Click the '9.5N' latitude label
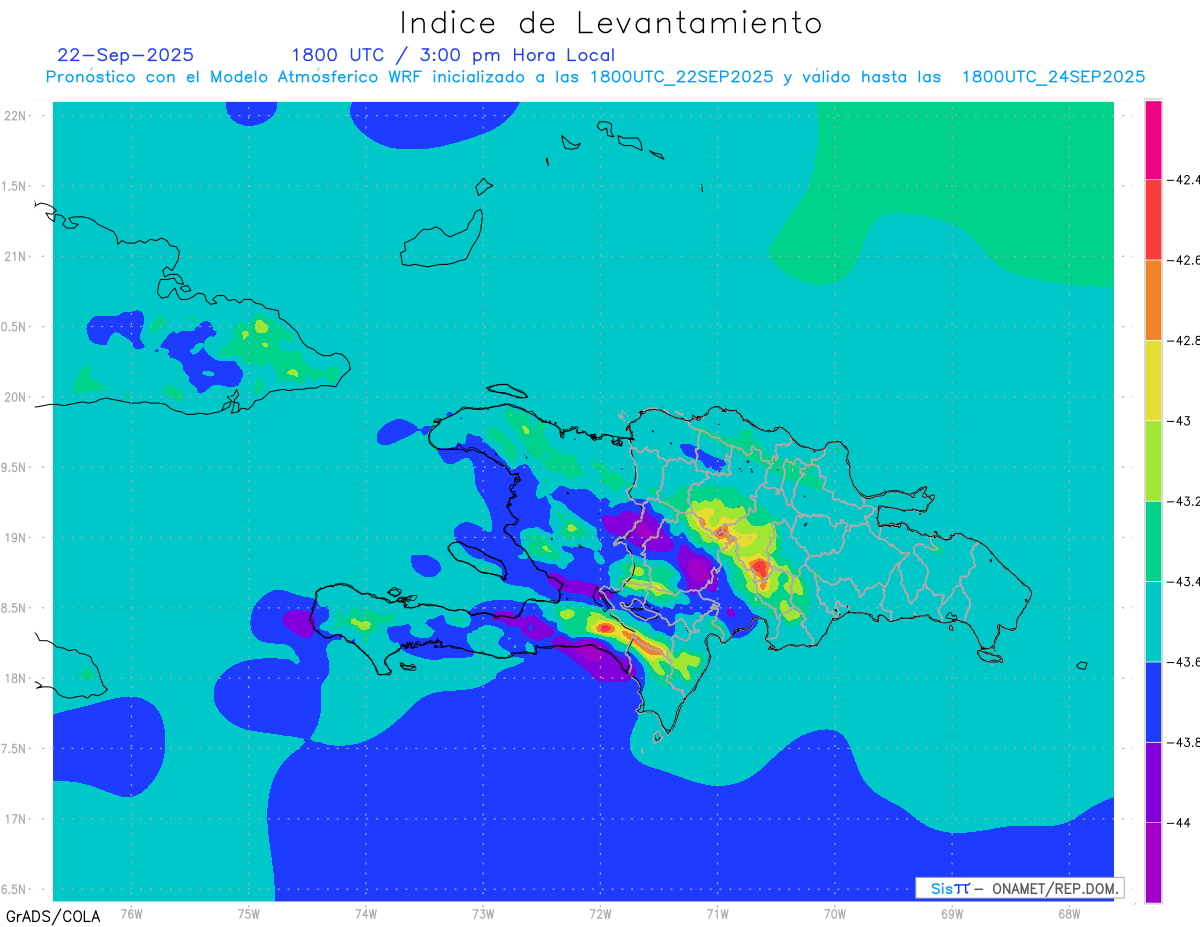Viewport: 1200px width, 927px height. click(14, 467)
